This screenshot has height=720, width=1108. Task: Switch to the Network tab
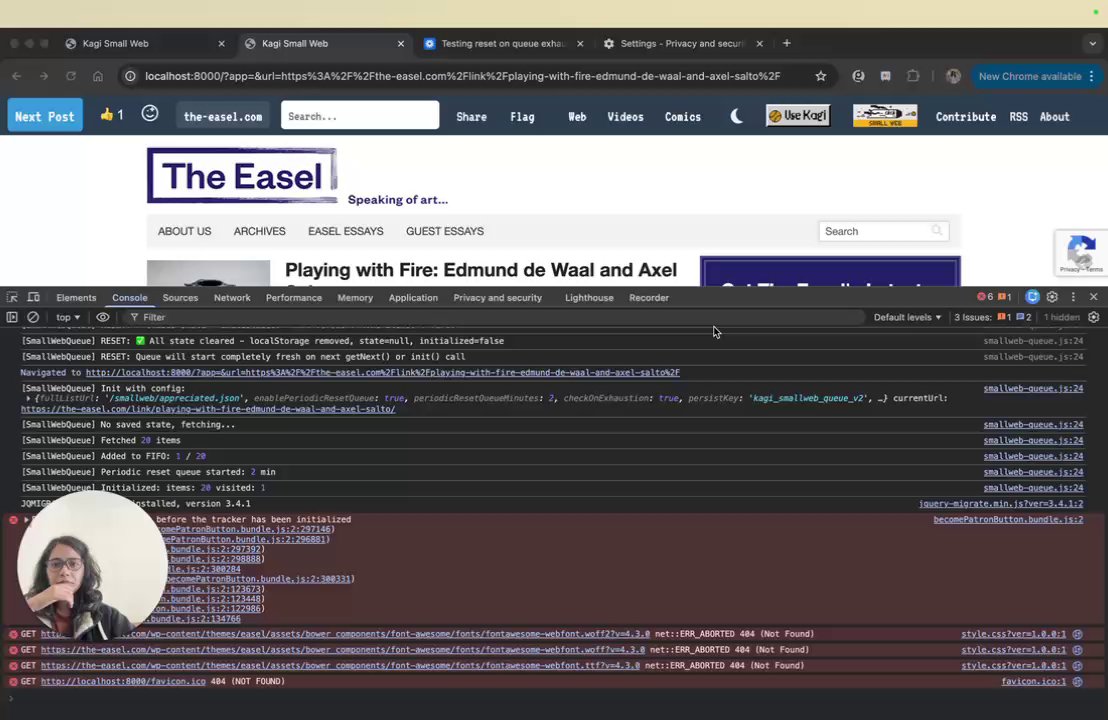[x=232, y=297]
